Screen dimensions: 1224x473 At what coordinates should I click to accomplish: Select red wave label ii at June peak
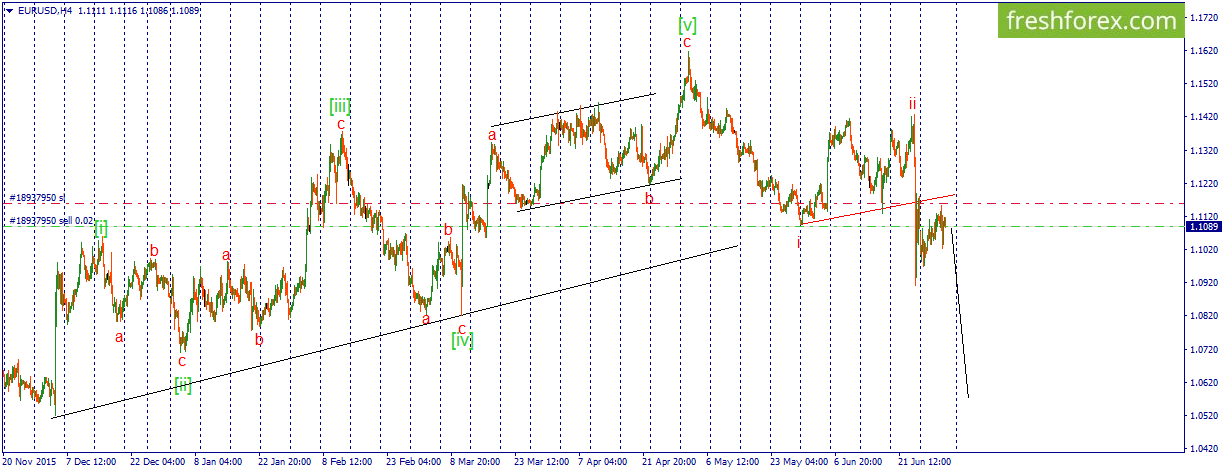click(912, 103)
